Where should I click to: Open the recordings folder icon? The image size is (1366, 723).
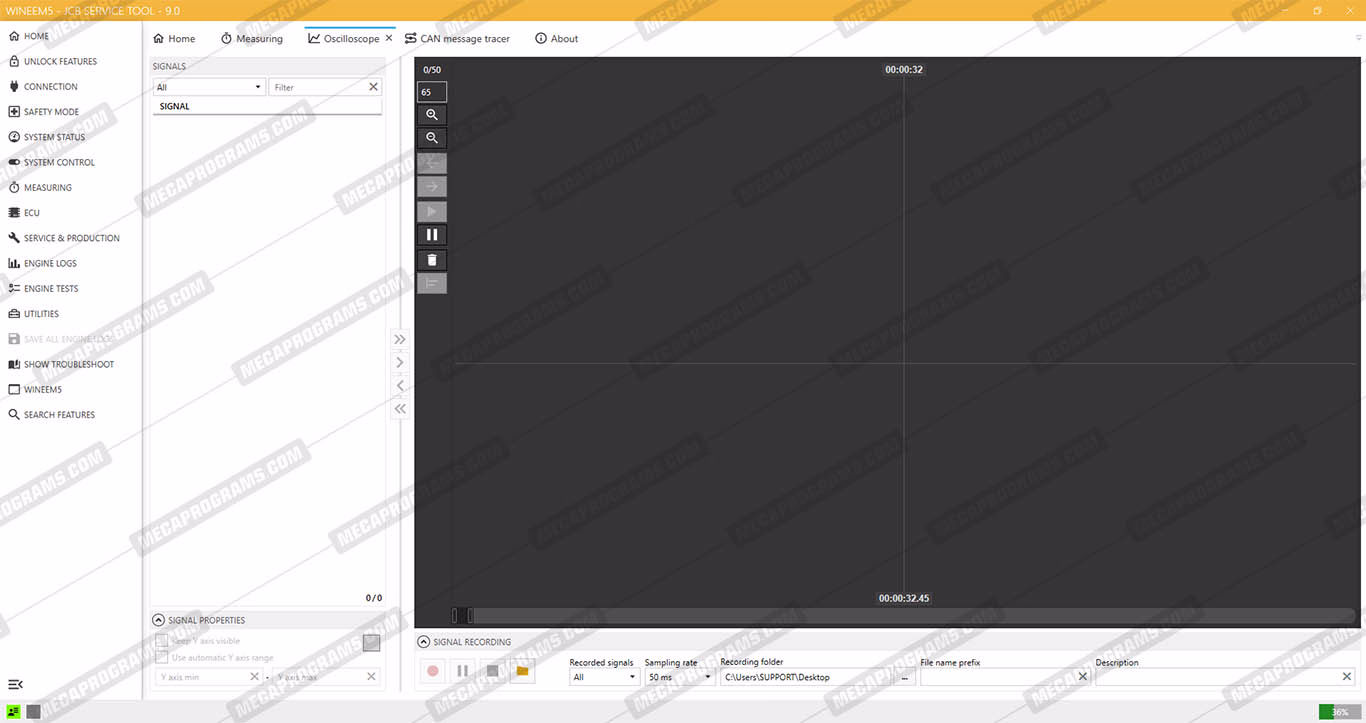[x=522, y=671]
